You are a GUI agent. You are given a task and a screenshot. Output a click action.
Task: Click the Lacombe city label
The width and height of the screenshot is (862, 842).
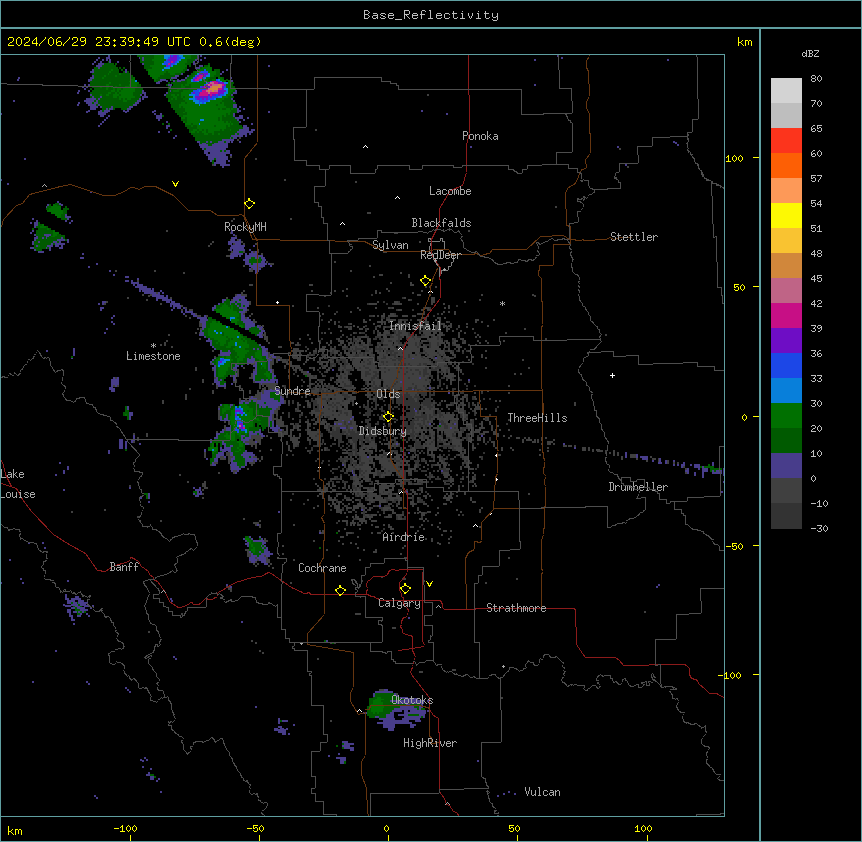tap(450, 191)
